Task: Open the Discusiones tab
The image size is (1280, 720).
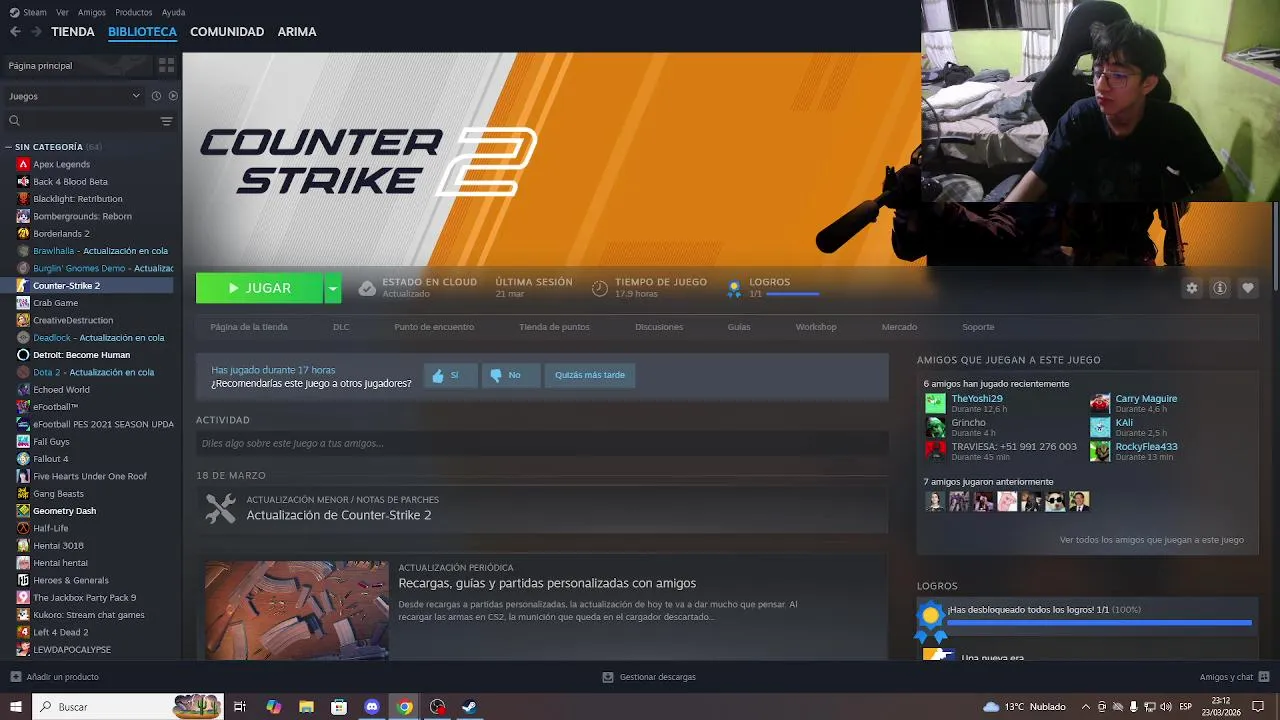Action: point(659,327)
